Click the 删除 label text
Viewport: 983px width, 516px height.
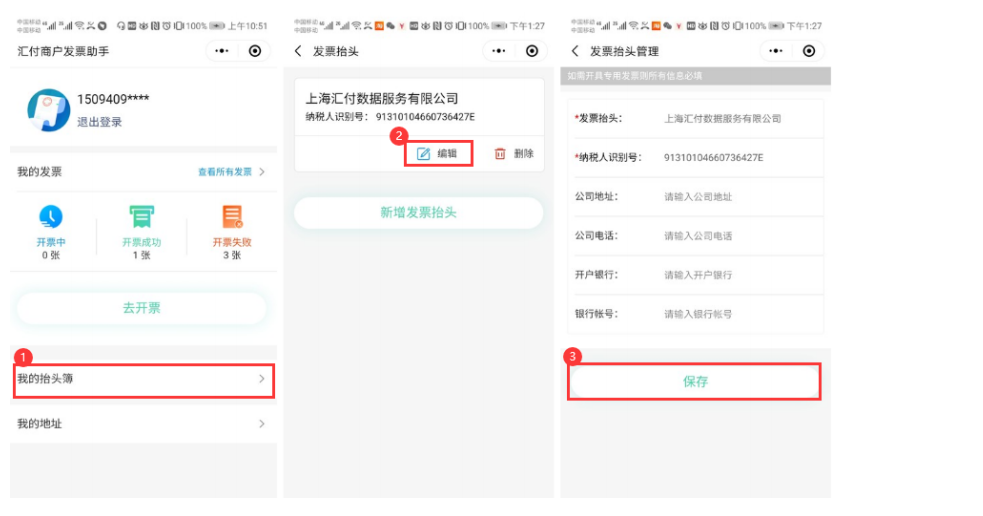pos(523,154)
